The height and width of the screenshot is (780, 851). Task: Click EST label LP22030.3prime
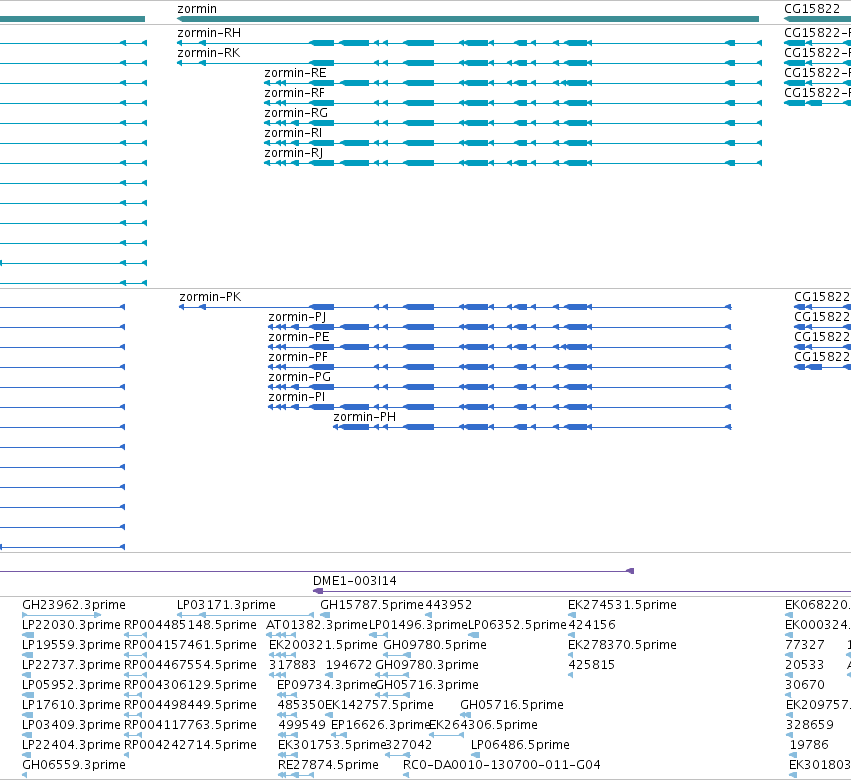tap(71, 625)
